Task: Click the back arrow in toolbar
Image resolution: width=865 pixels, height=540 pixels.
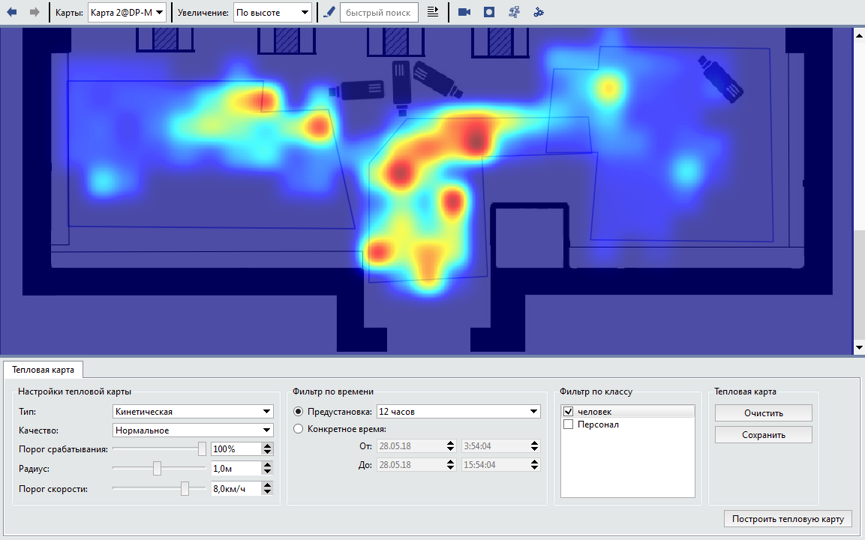Action: click(x=12, y=12)
